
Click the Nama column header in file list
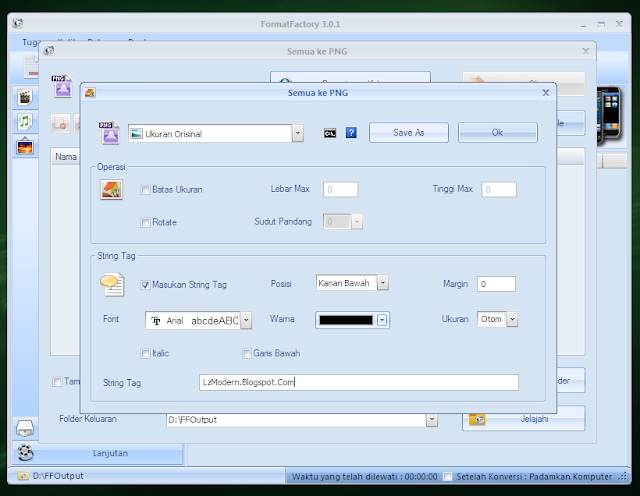[x=66, y=157]
